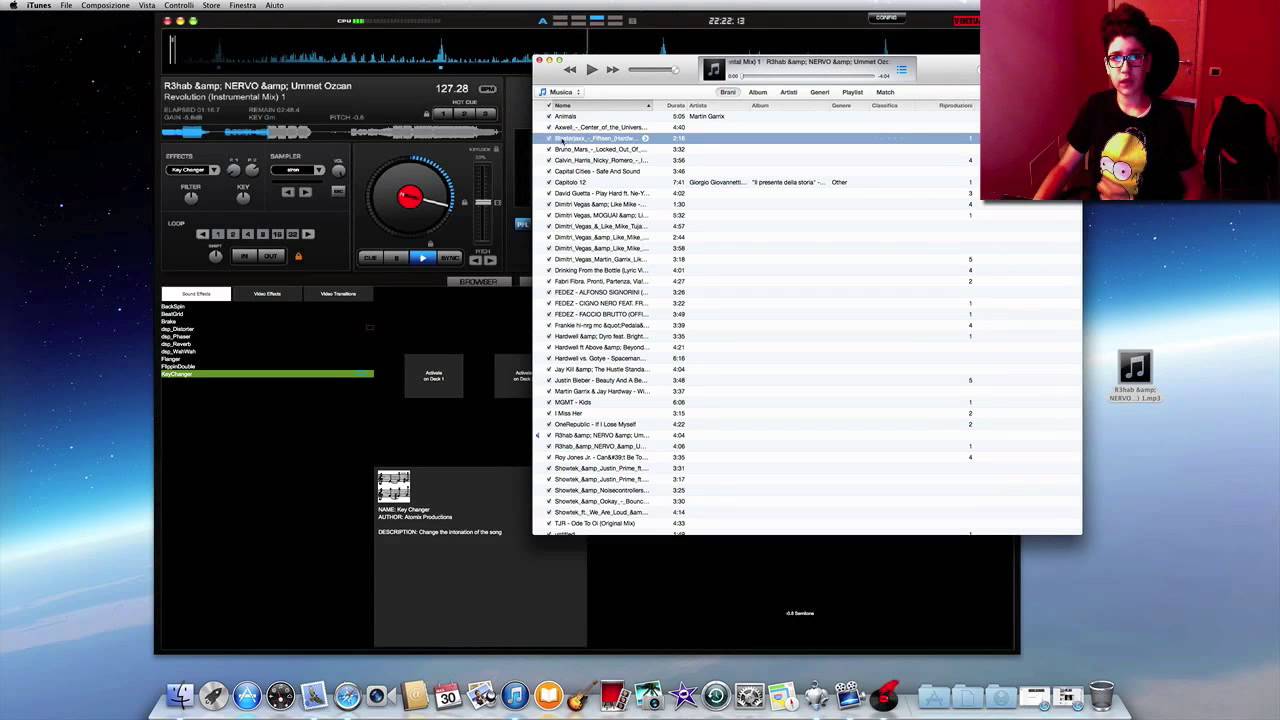Viewport: 1280px width, 720px height.
Task: Sort songs by the Artista column
Action: click(x=698, y=105)
